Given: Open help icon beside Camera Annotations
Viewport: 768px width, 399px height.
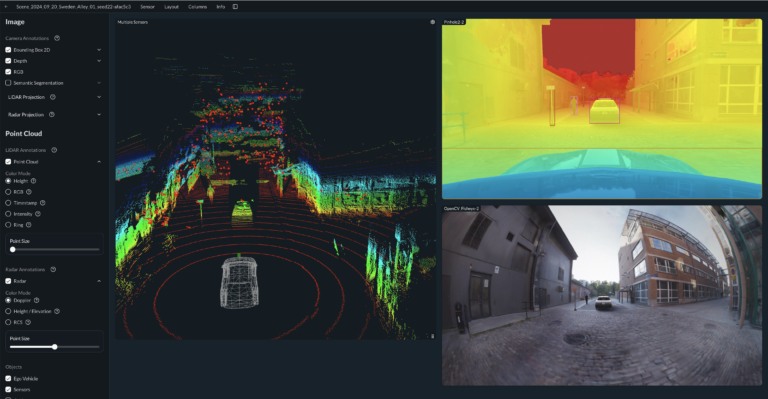Looking at the screenshot, I should tap(57, 38).
